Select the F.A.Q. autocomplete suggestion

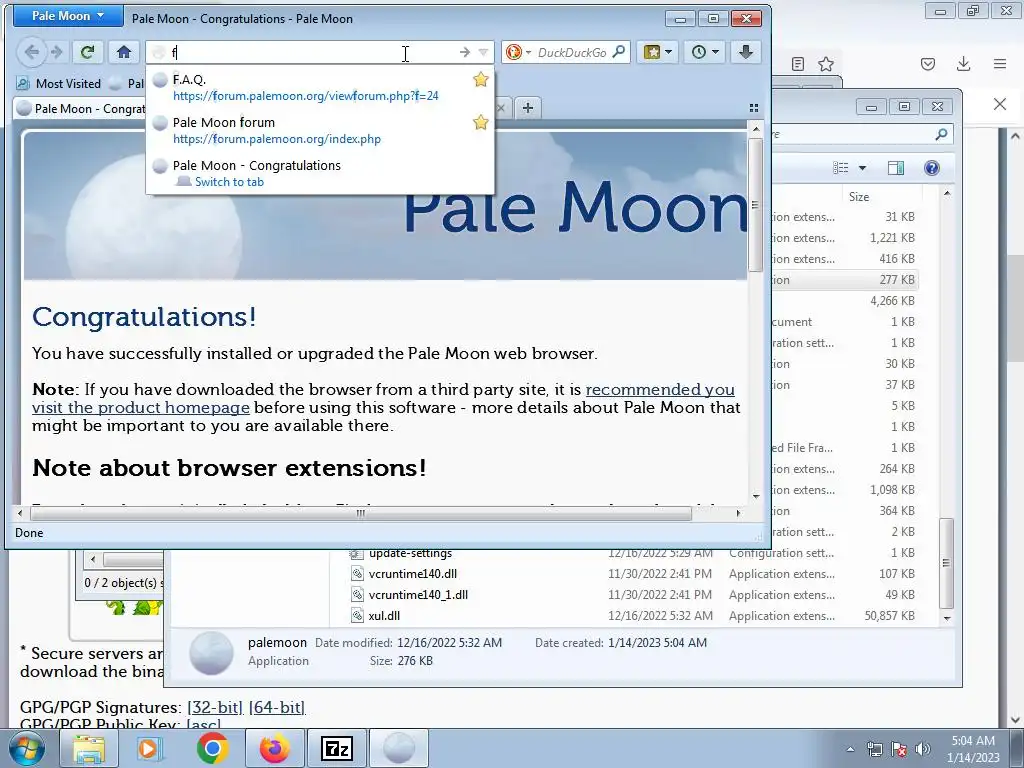[x=320, y=88]
